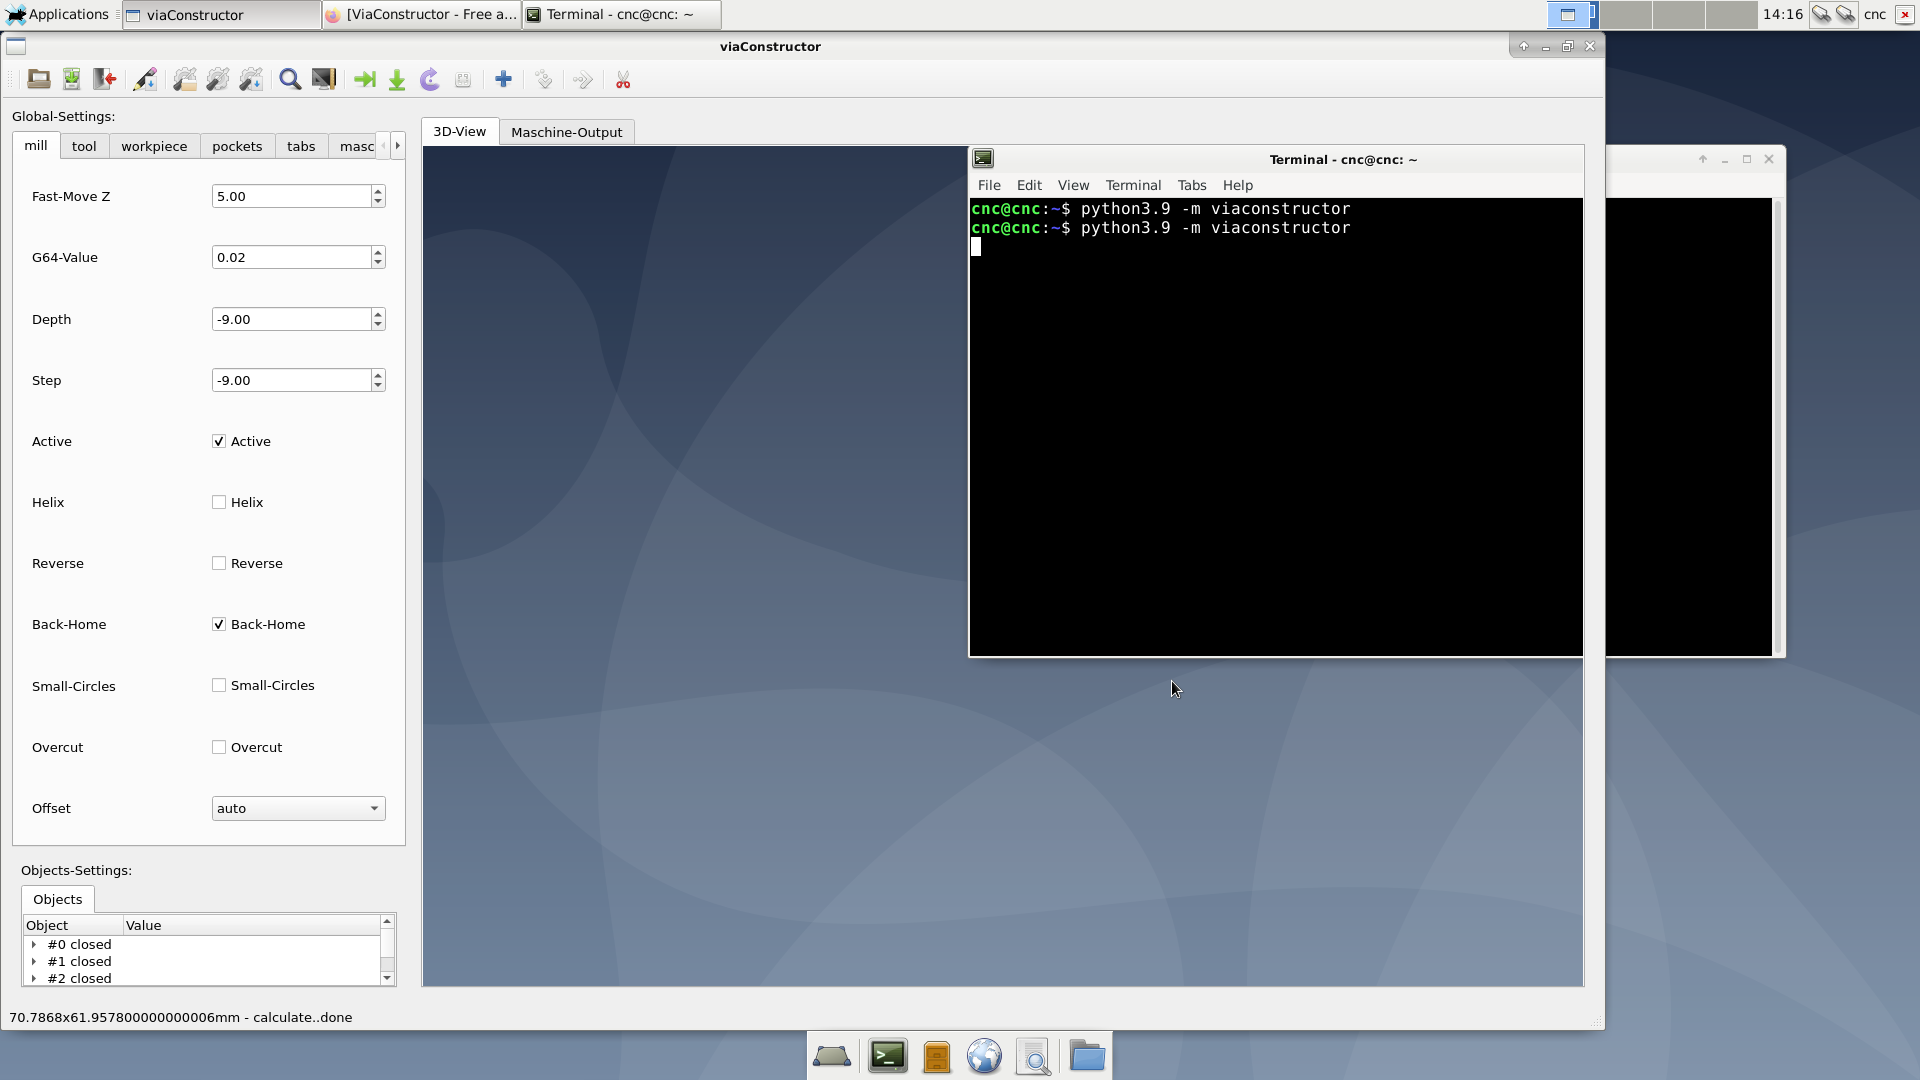Enable the Small-Circles checkbox
This screenshot has height=1080, width=1920.
(x=219, y=685)
